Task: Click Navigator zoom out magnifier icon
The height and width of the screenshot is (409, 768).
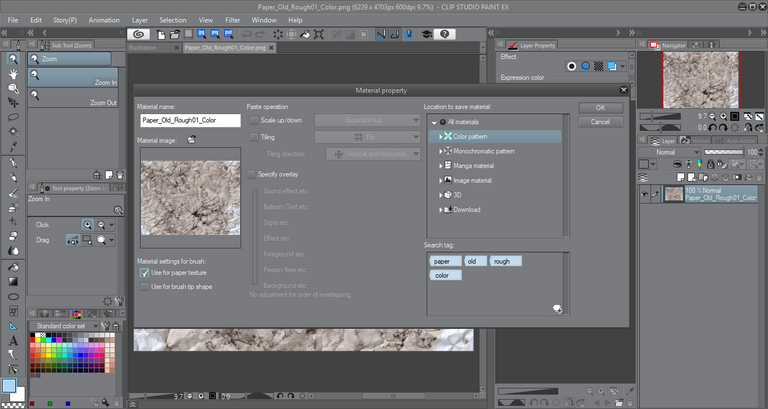Action: coord(713,117)
